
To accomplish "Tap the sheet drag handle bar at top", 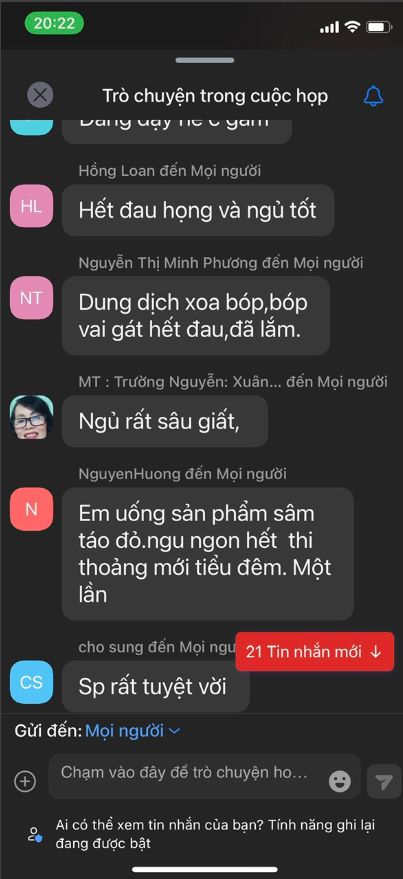I will (x=205, y=60).
